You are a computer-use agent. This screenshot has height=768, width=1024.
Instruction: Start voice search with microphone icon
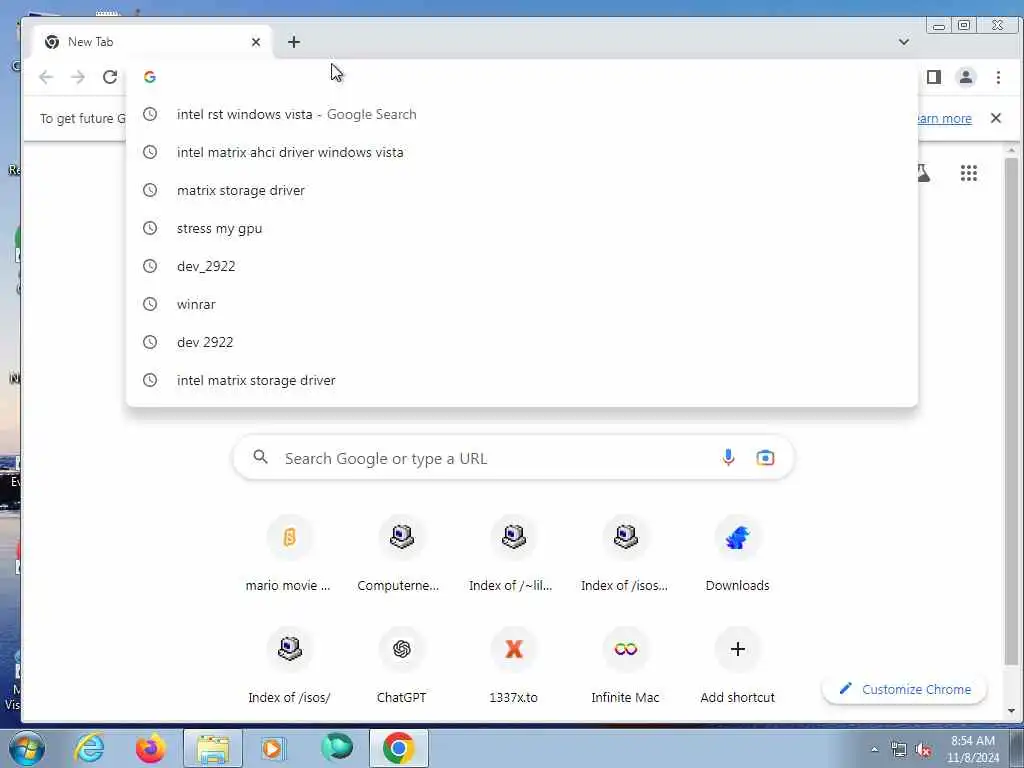point(728,457)
